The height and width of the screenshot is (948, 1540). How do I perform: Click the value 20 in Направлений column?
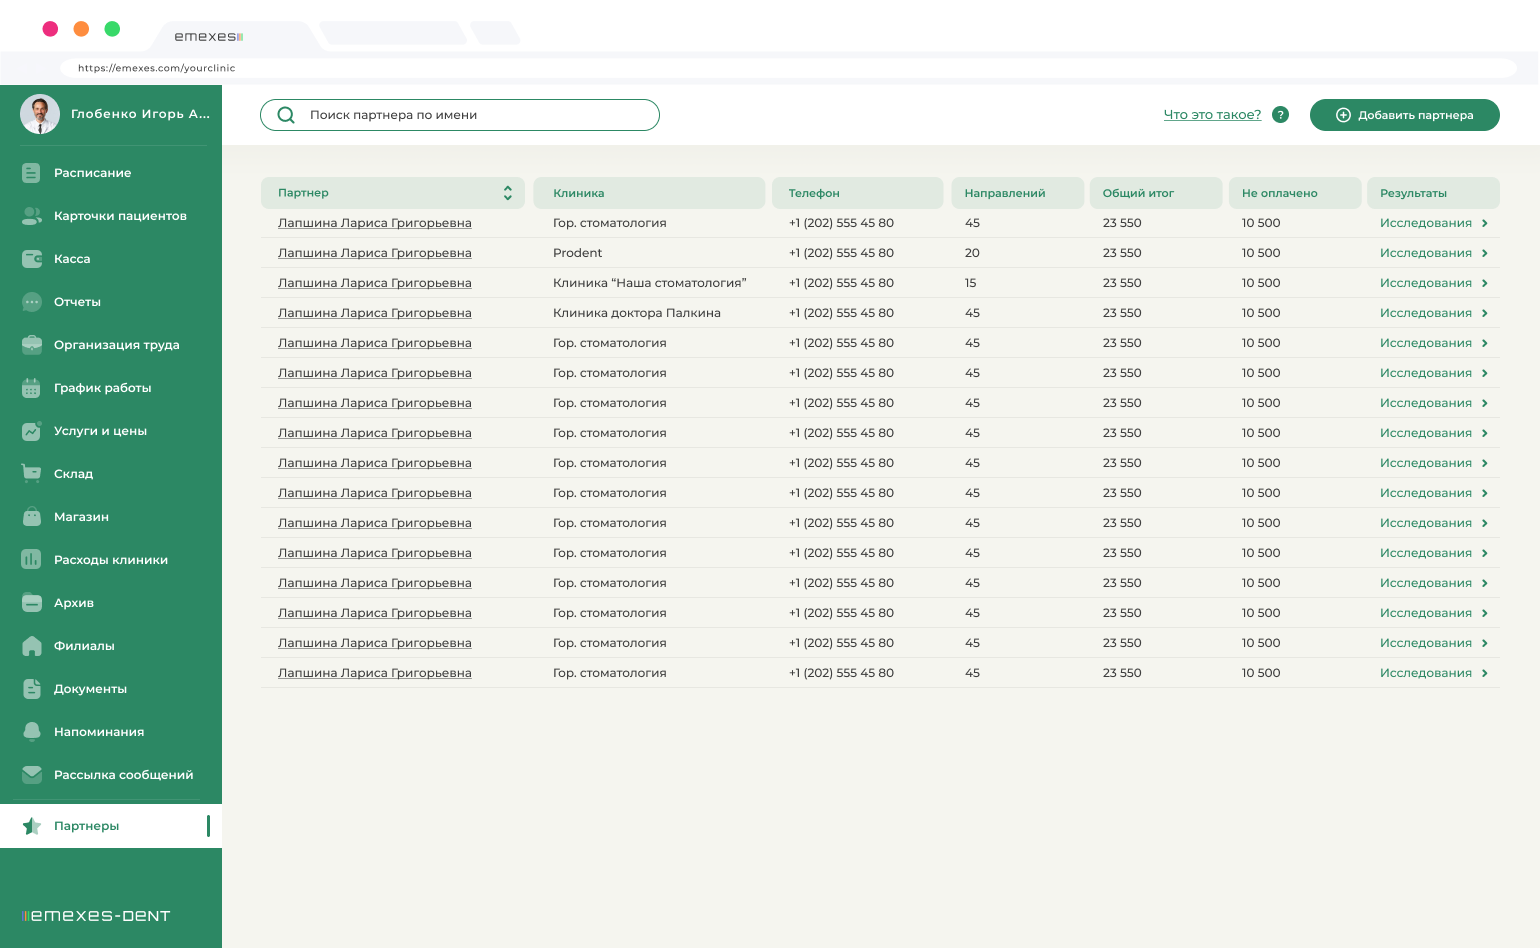click(972, 253)
